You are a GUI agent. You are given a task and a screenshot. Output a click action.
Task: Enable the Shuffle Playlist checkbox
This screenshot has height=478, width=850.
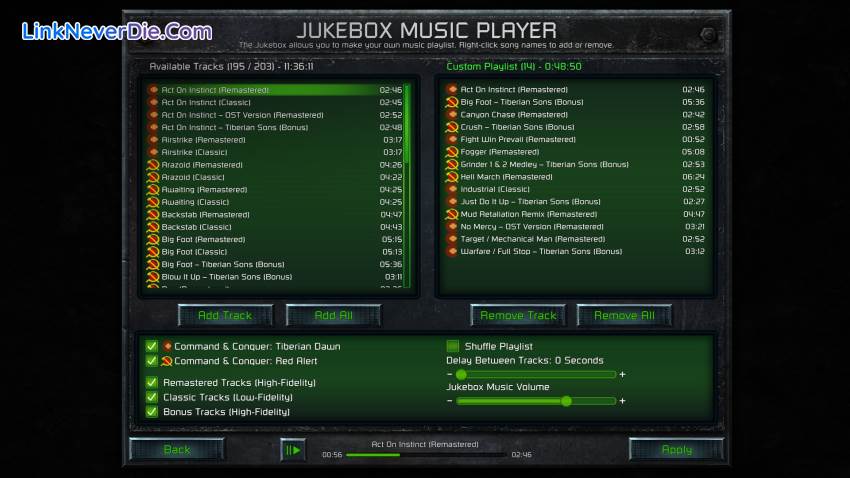(x=453, y=347)
